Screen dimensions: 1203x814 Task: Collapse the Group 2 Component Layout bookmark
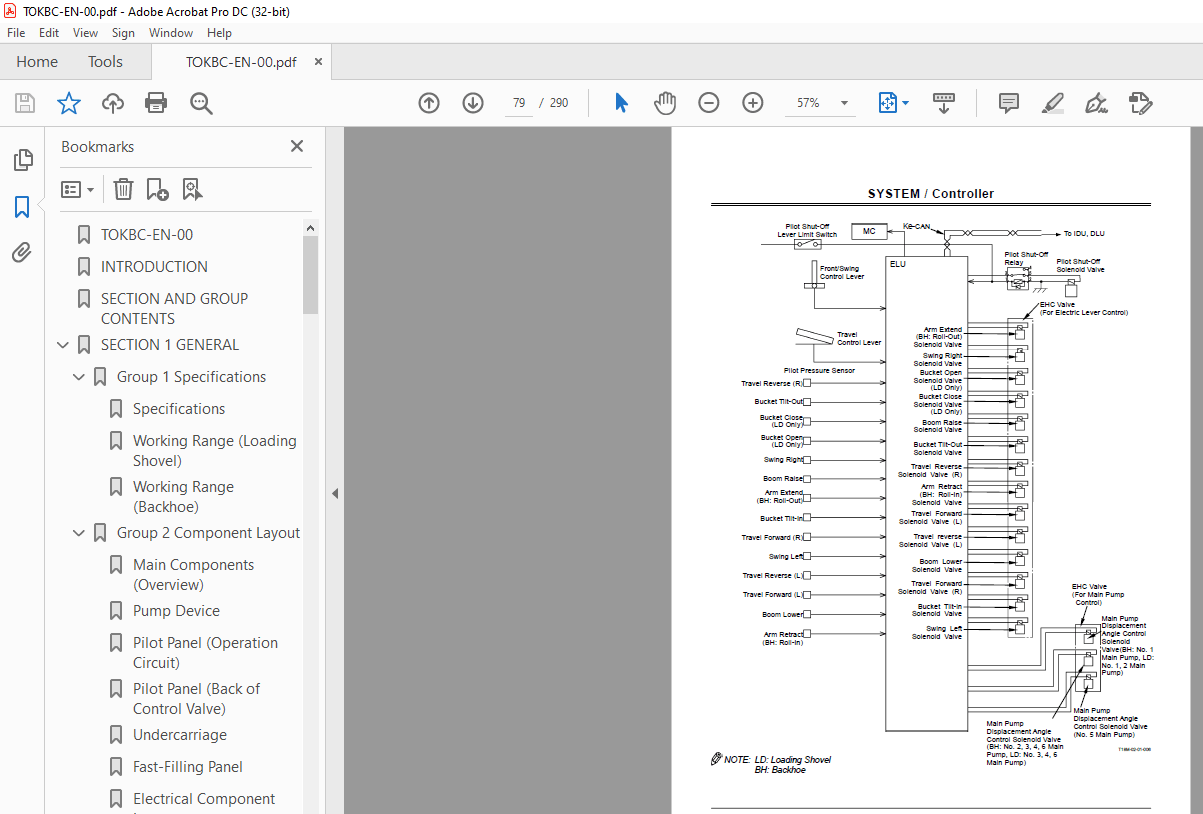click(78, 533)
